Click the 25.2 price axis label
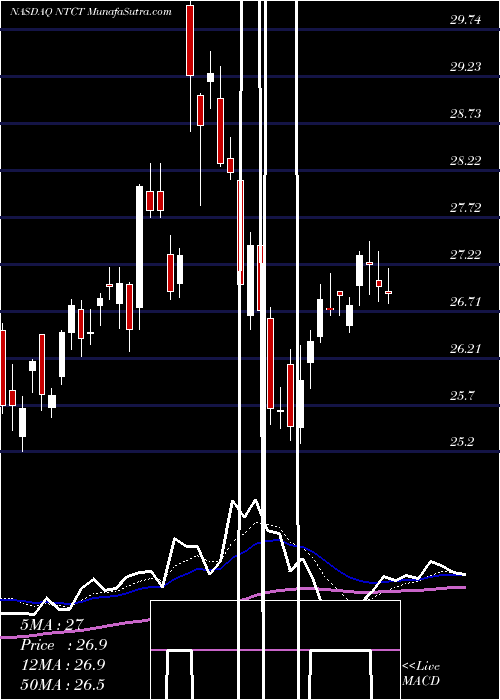Viewport: 500px width, 700px height. (x=462, y=442)
